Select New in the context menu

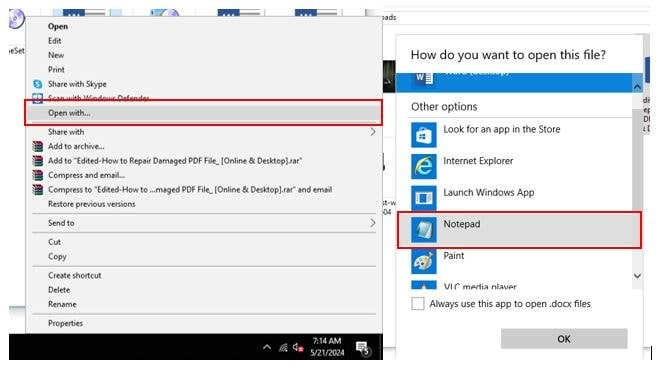56,55
